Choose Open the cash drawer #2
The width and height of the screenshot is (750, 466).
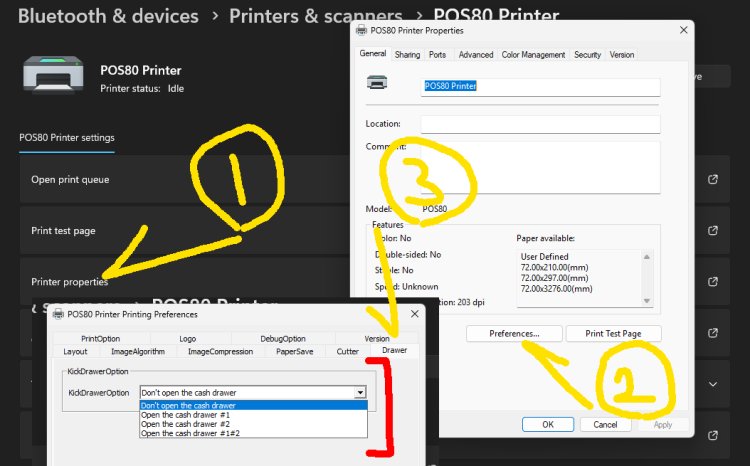tap(254, 424)
